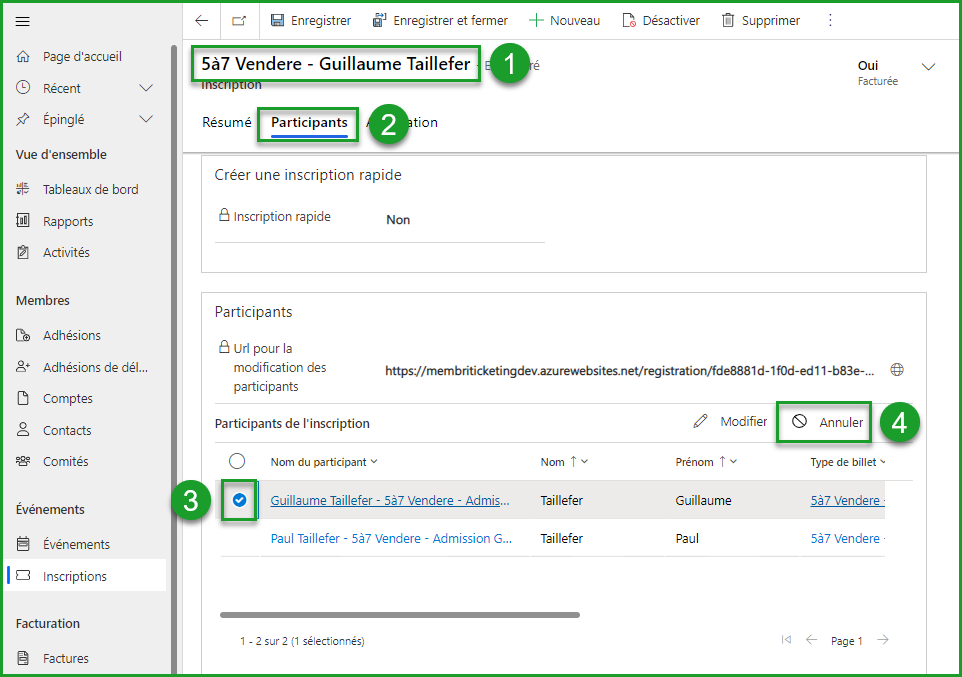Go to next page arrow in grid footer

click(883, 640)
